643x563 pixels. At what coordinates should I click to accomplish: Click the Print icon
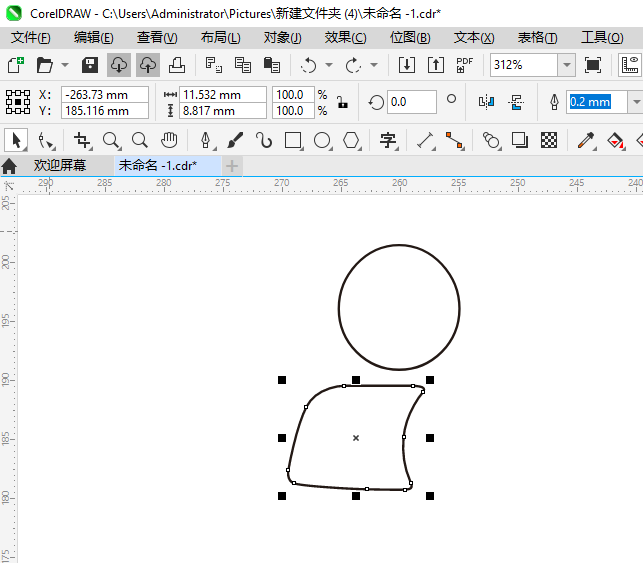(x=176, y=65)
